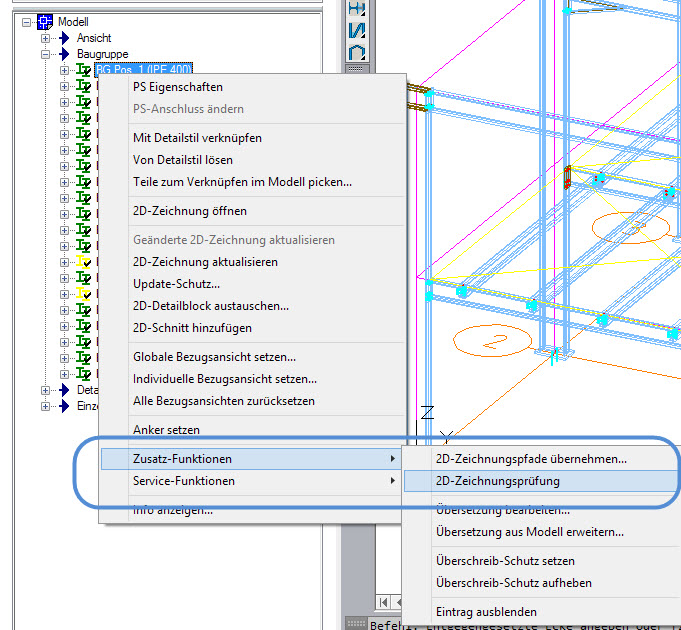Choose Von Detailstil lösen
Screen dimensions: 681x630
click(252, 160)
